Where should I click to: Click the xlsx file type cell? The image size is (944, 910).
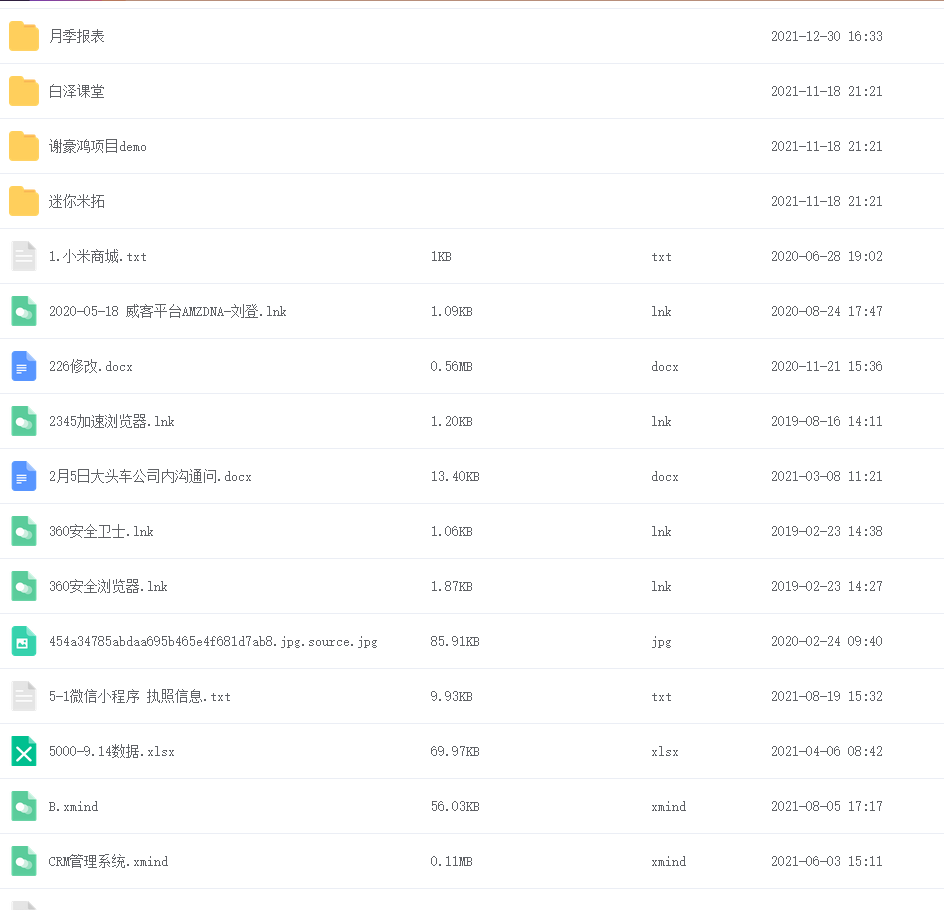pyautogui.click(x=665, y=752)
